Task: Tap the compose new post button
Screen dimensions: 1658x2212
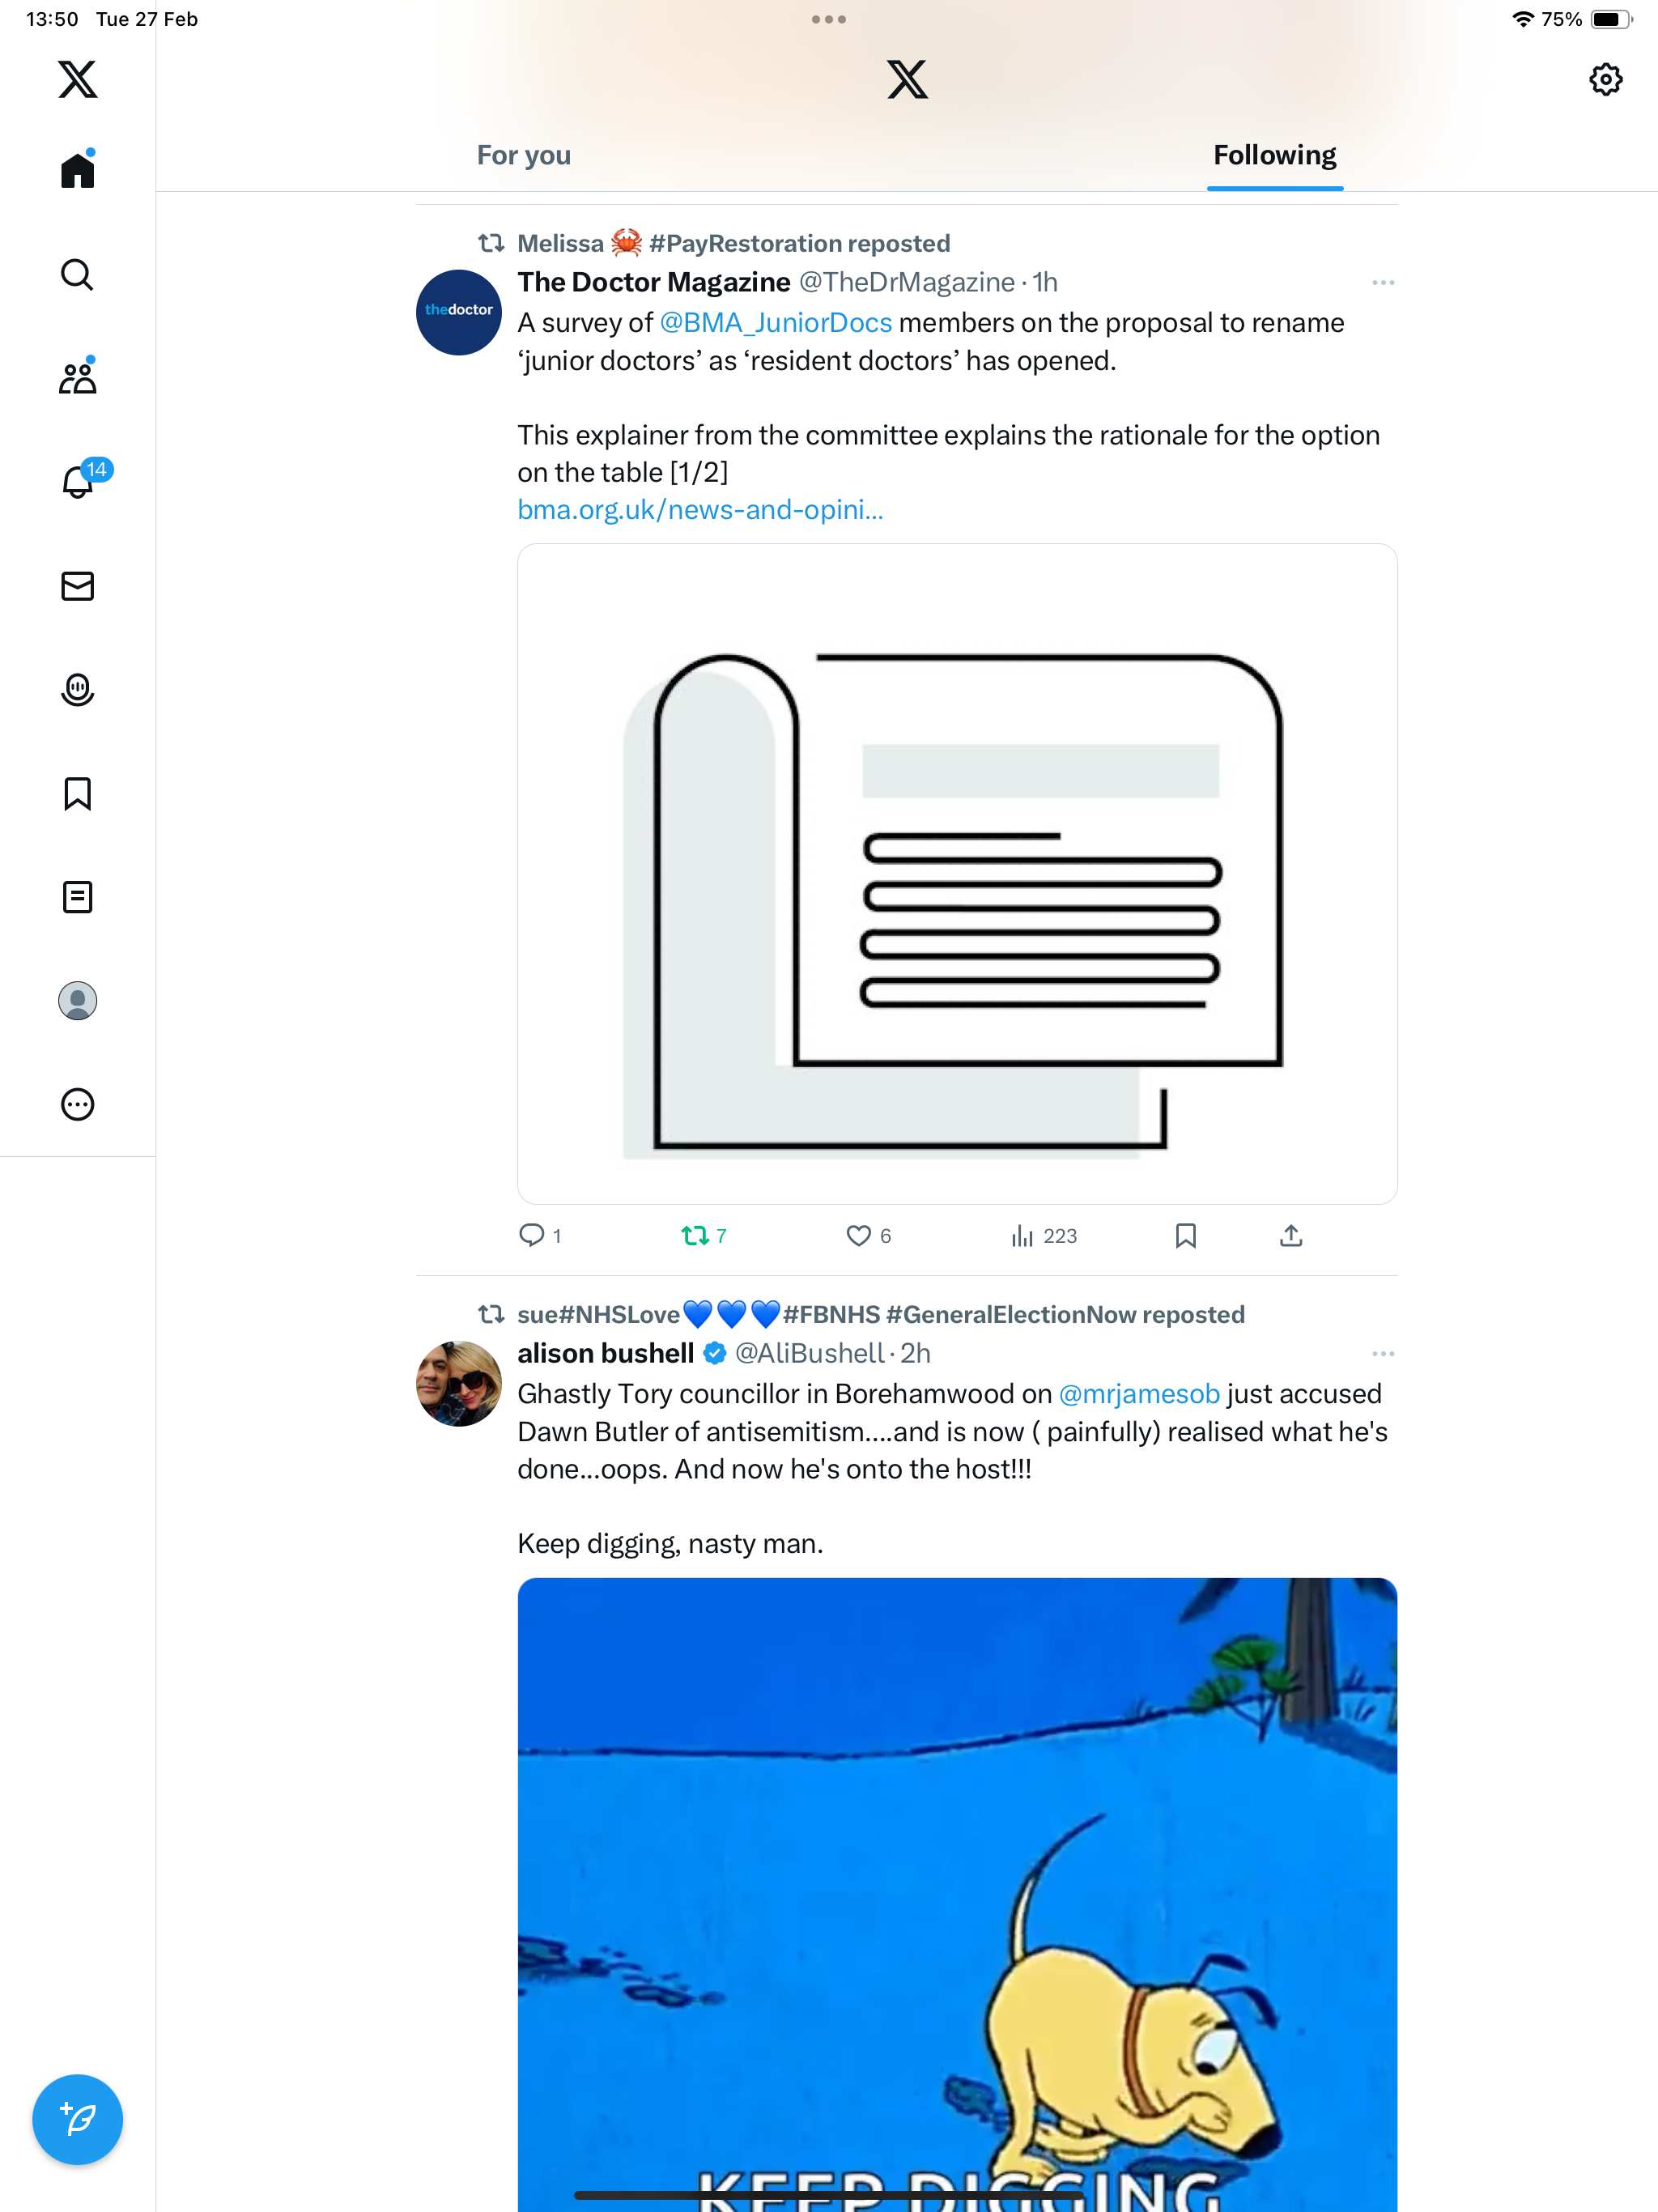Action: click(77, 2119)
